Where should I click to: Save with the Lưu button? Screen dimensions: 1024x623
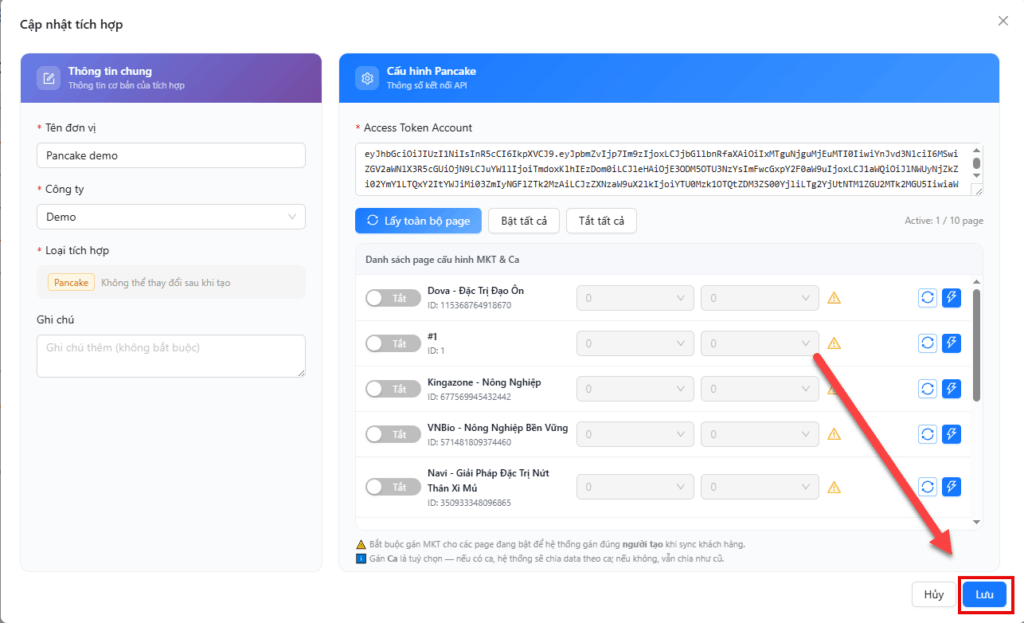[x=984, y=594]
